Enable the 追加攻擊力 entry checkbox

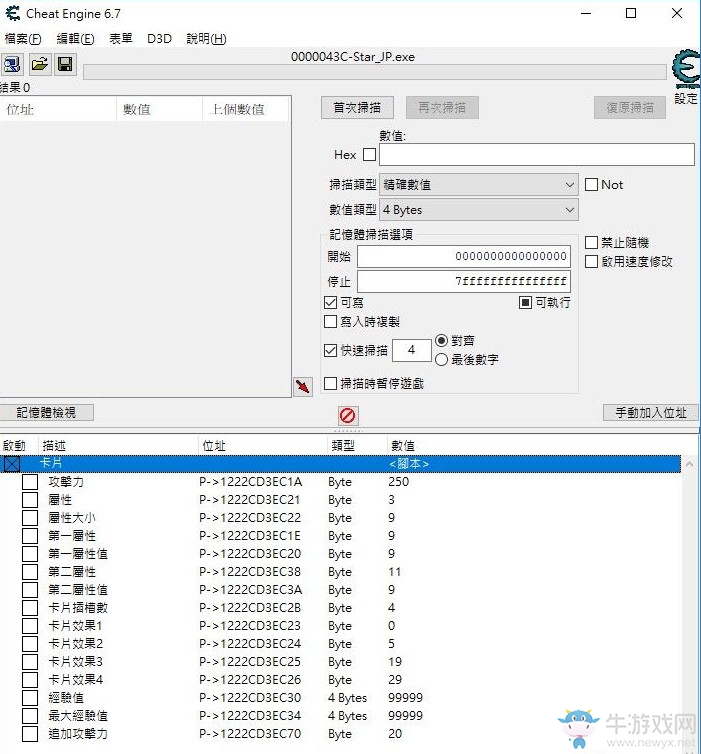click(x=30, y=734)
